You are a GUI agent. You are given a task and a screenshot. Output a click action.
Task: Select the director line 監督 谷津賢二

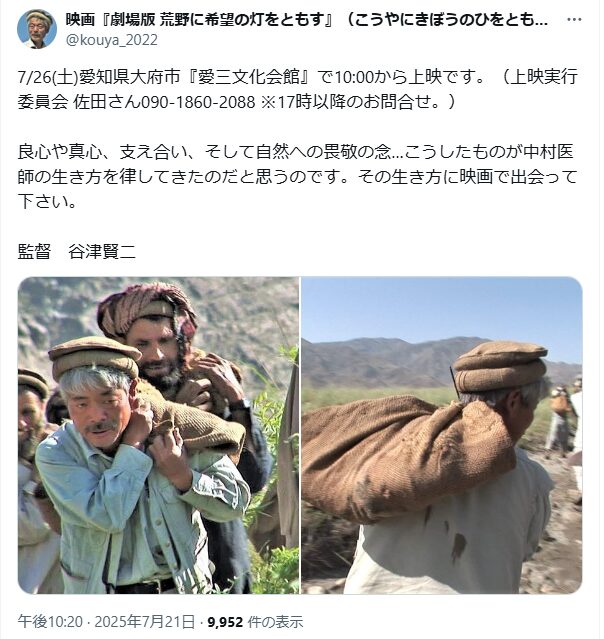click(x=77, y=252)
